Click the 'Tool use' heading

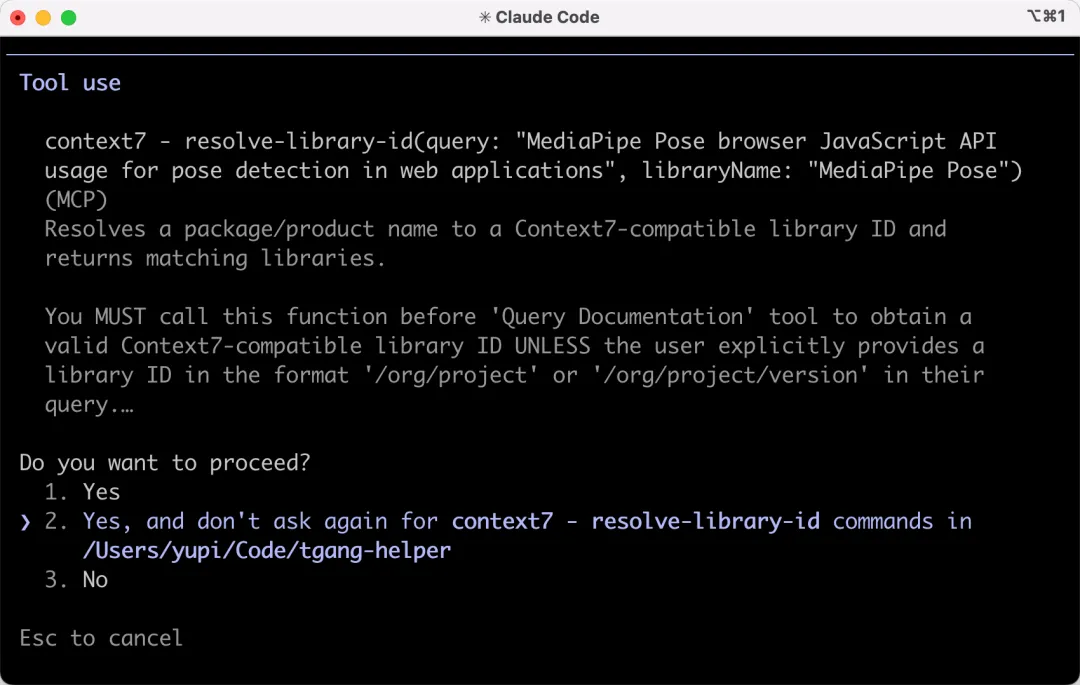tap(70, 83)
